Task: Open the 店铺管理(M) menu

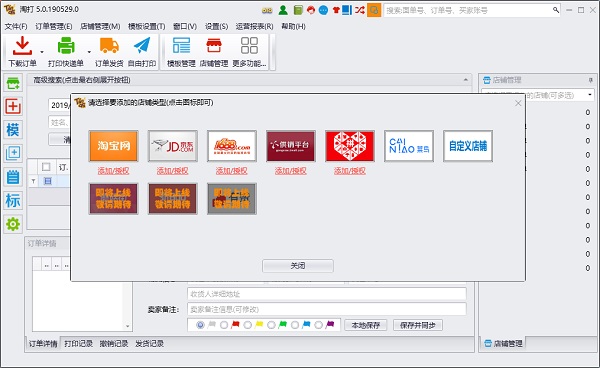Action: pos(100,26)
